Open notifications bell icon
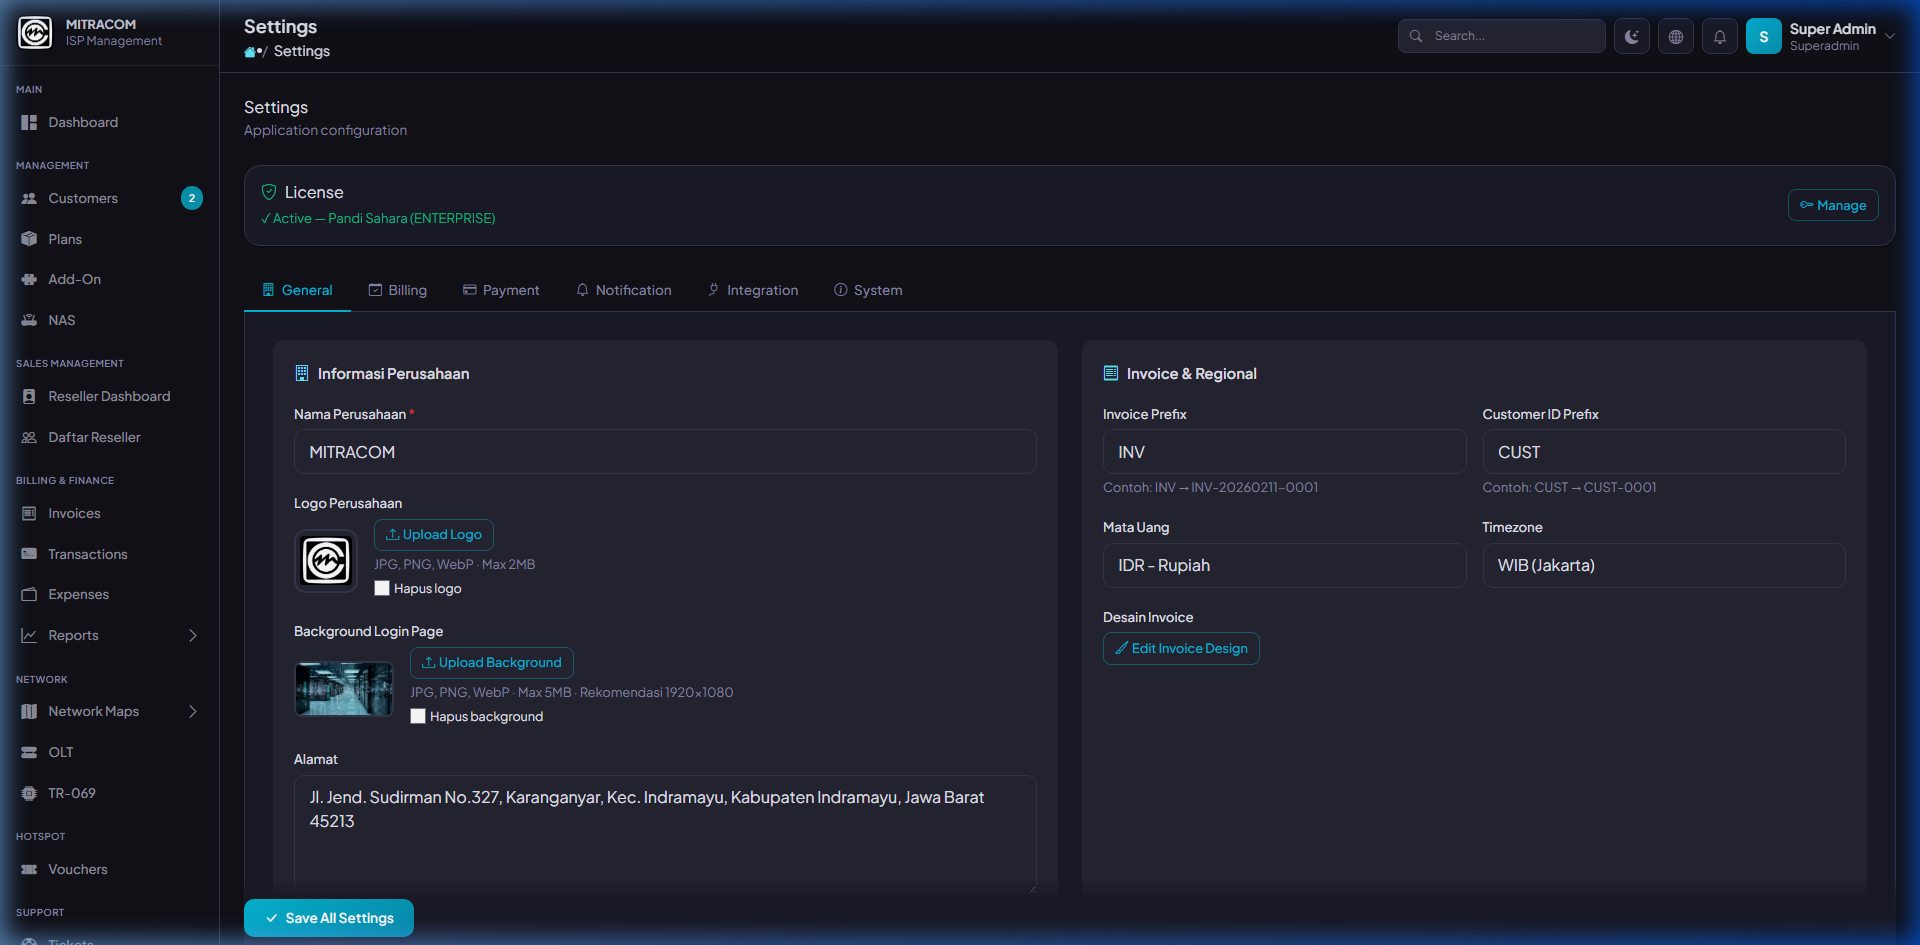 [x=1719, y=37]
